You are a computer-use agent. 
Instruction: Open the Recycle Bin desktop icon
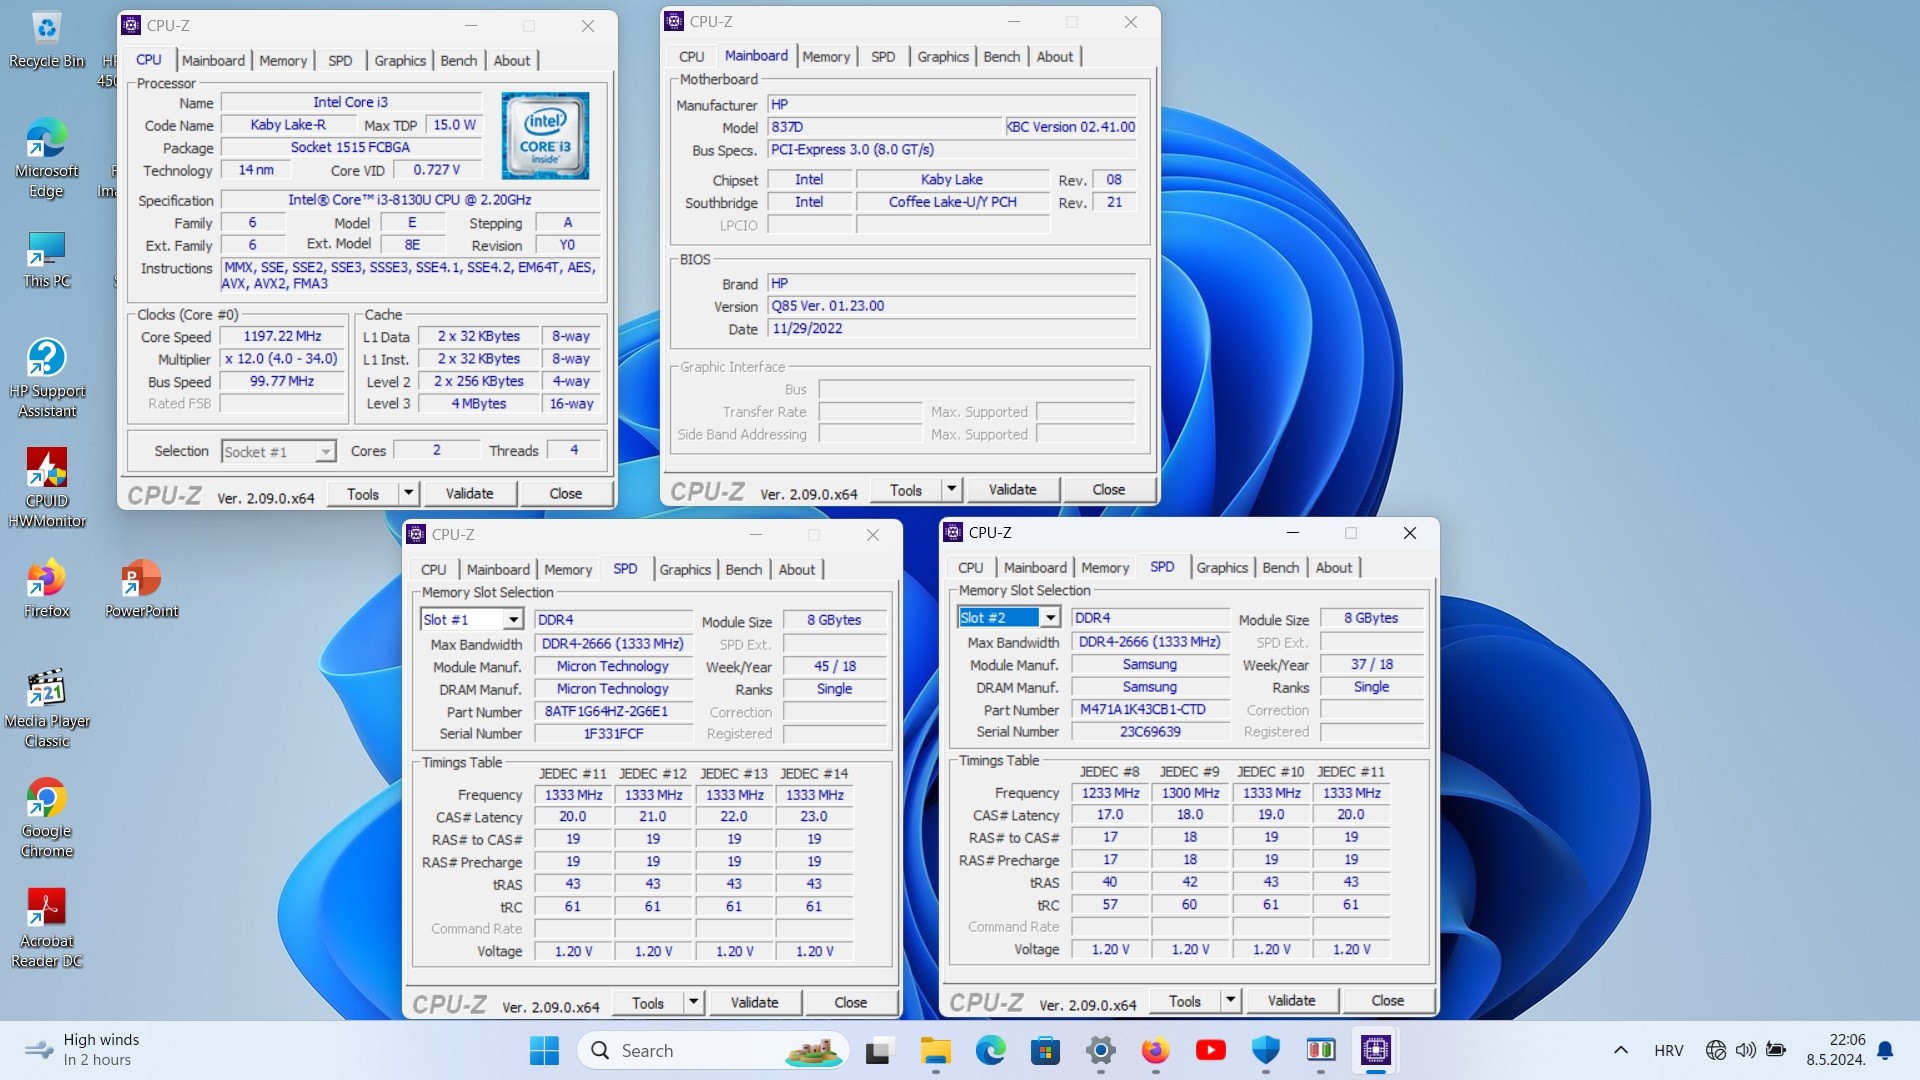46,40
